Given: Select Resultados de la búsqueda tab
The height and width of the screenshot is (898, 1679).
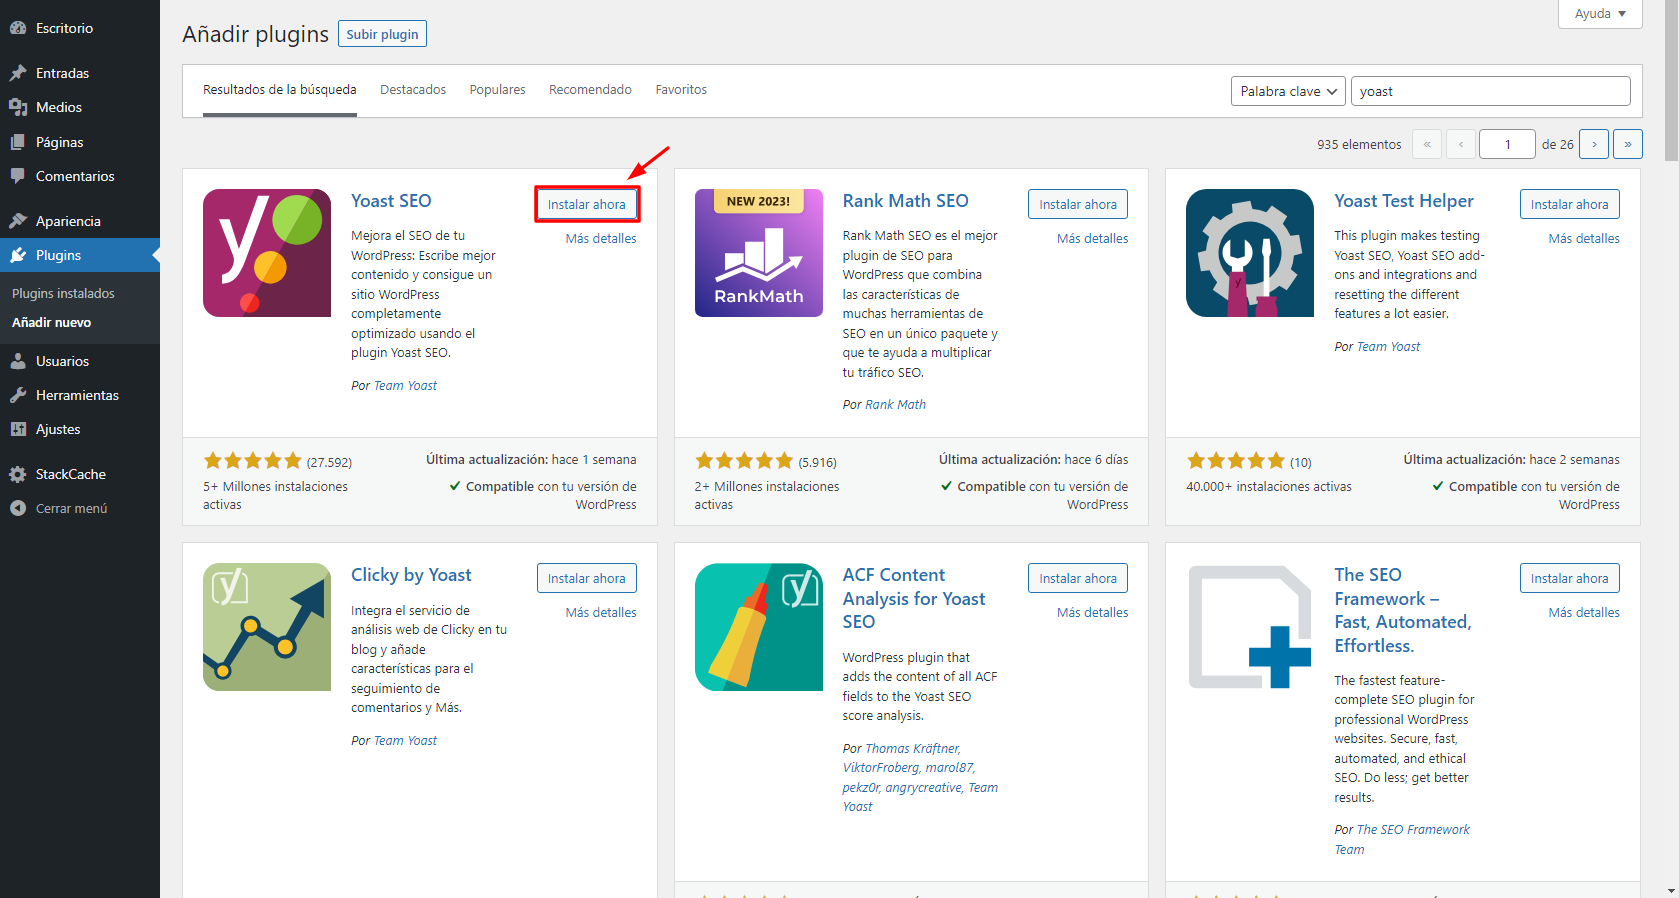Looking at the screenshot, I should click(280, 90).
